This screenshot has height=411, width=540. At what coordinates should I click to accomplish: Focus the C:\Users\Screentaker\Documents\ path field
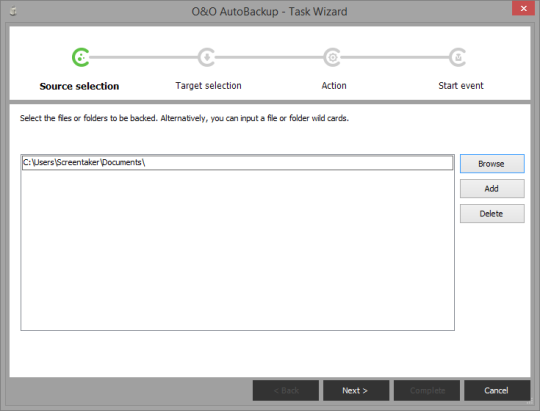(x=237, y=163)
